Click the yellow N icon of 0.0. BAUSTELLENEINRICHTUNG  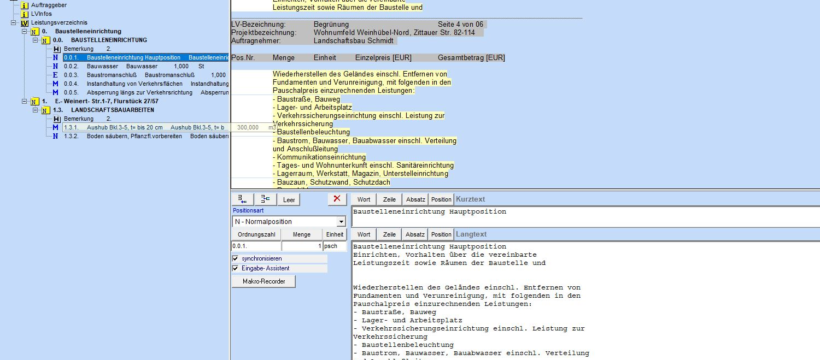pos(45,40)
